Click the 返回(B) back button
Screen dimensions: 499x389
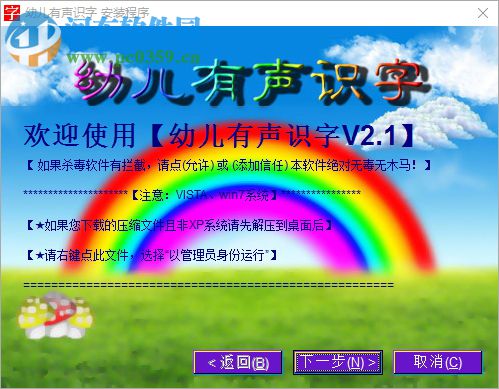238,362
